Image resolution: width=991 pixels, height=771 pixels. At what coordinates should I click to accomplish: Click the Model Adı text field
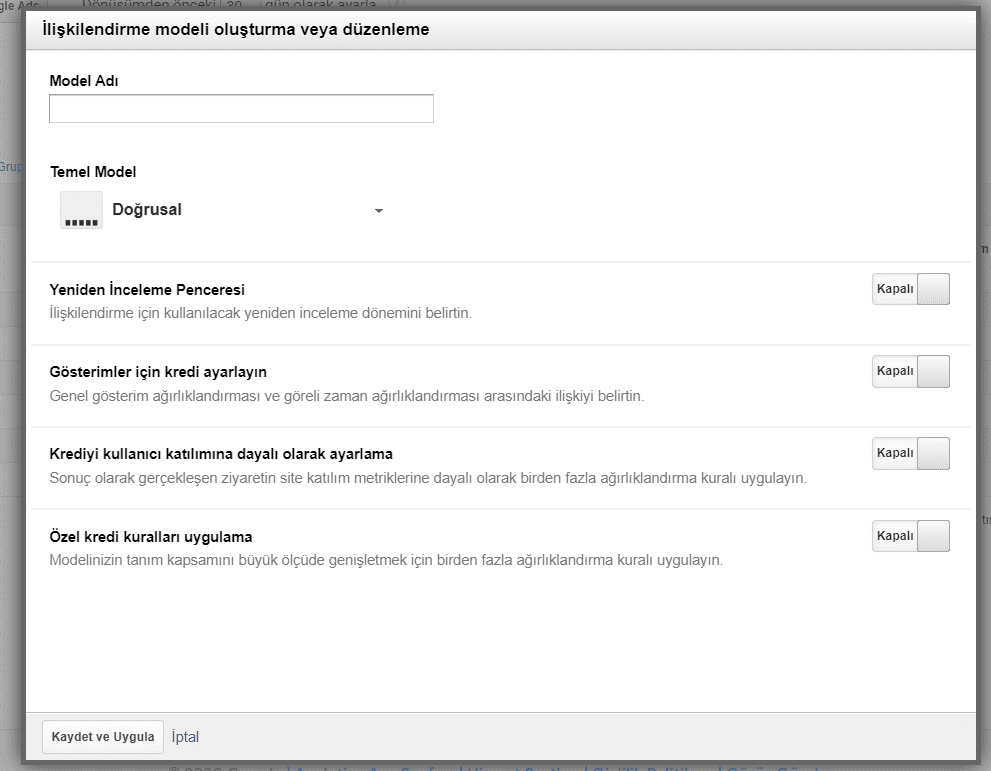(241, 109)
